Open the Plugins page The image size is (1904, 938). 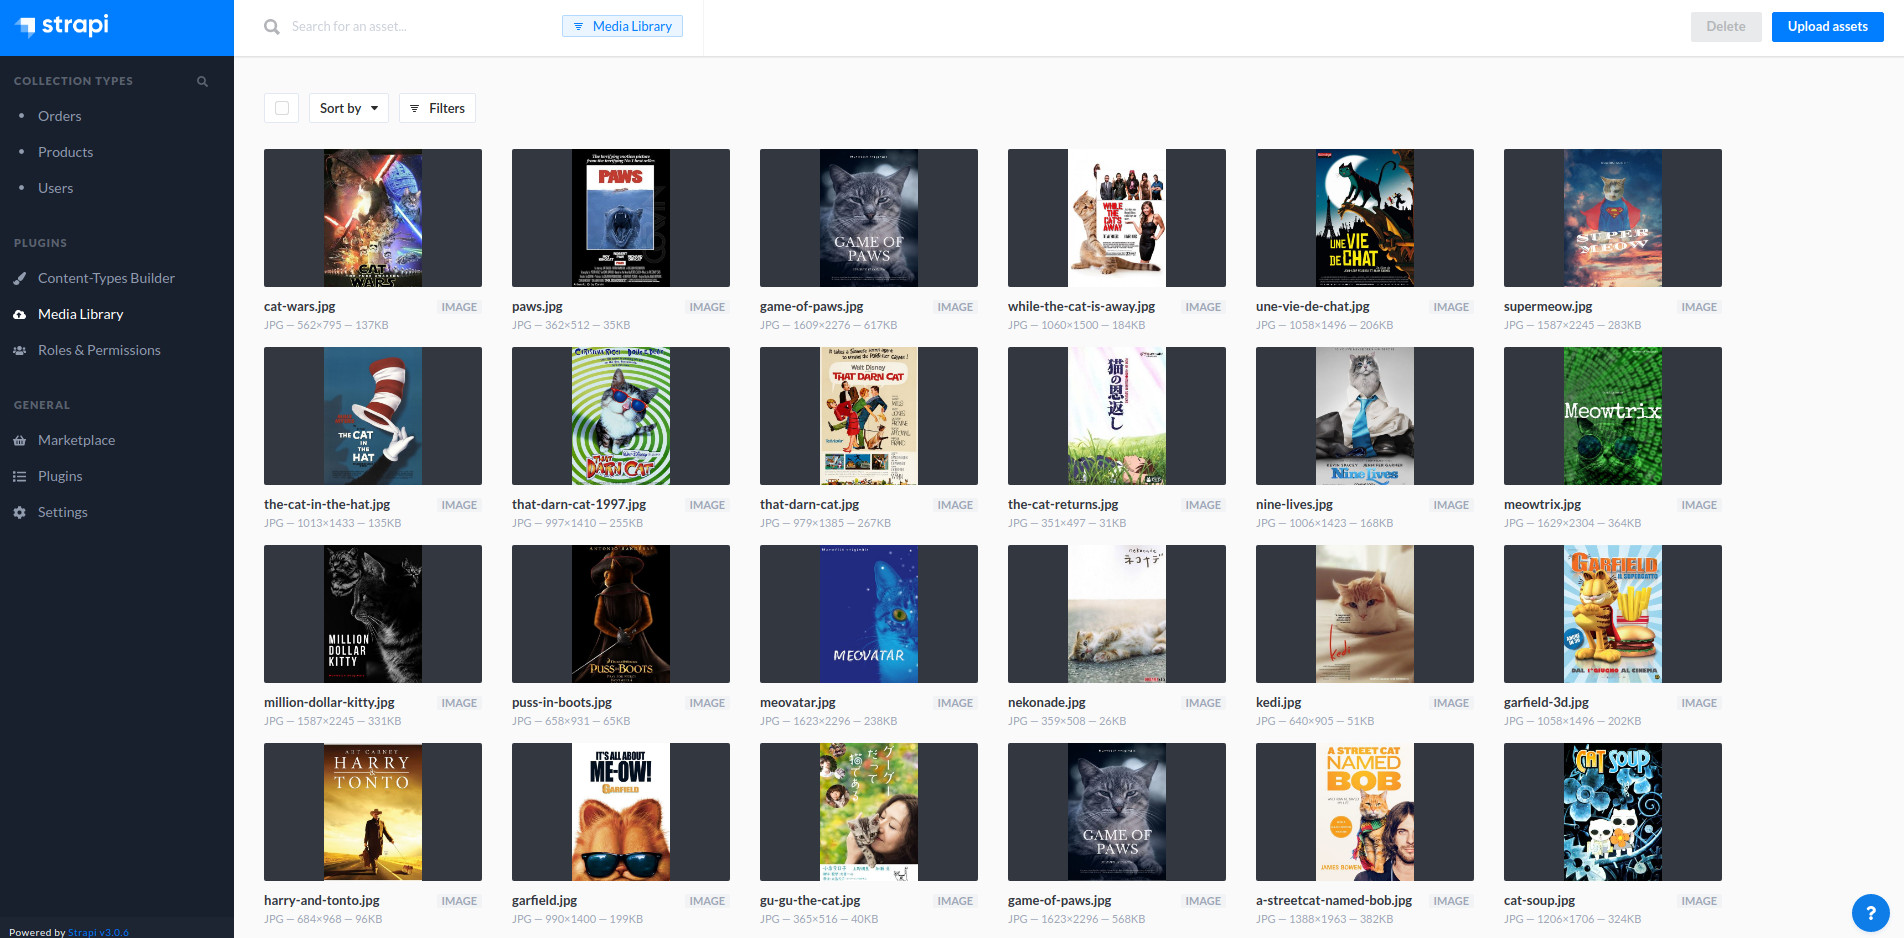pyautogui.click(x=60, y=476)
